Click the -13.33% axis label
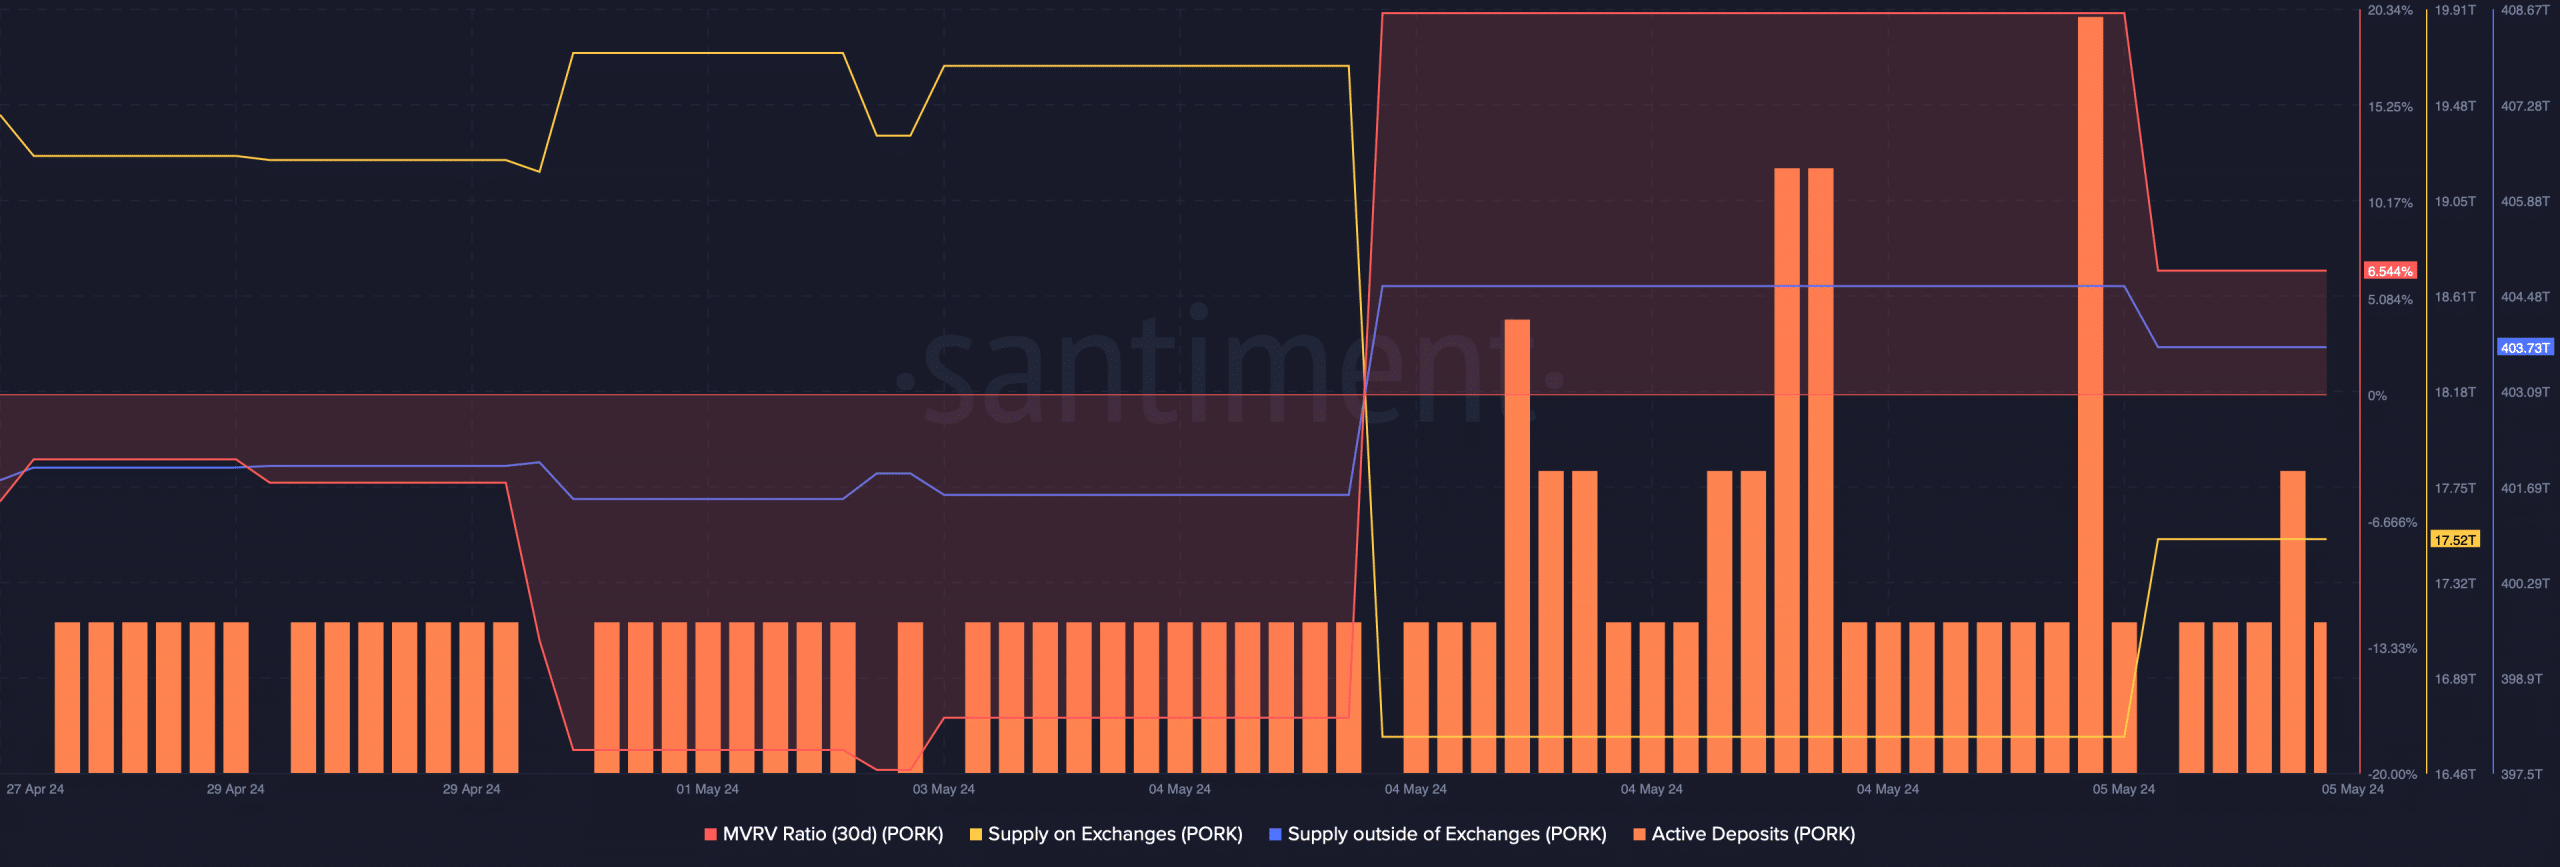 [x=2392, y=648]
